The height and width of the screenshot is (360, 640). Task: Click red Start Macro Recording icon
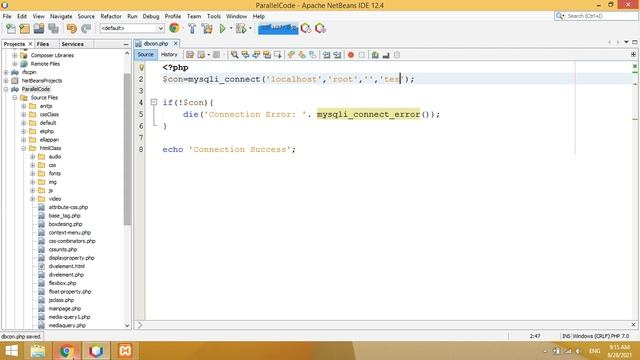click(351, 55)
